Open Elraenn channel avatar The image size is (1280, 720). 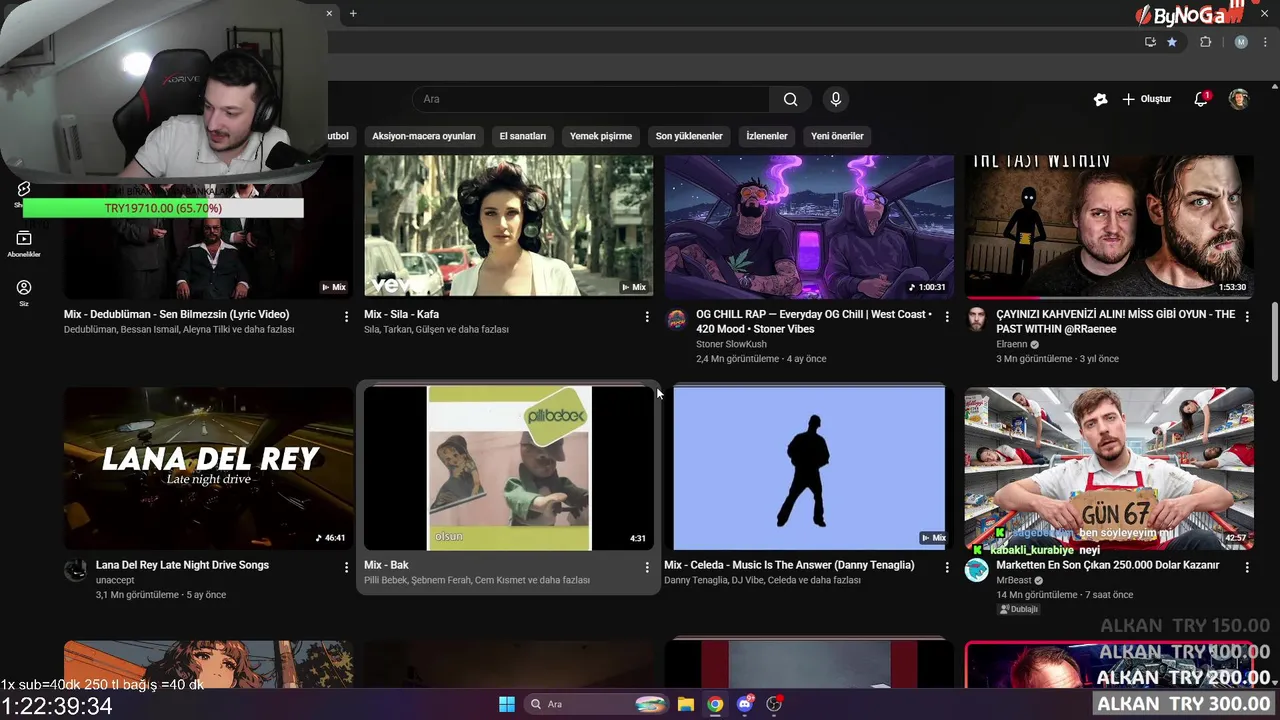(x=977, y=320)
